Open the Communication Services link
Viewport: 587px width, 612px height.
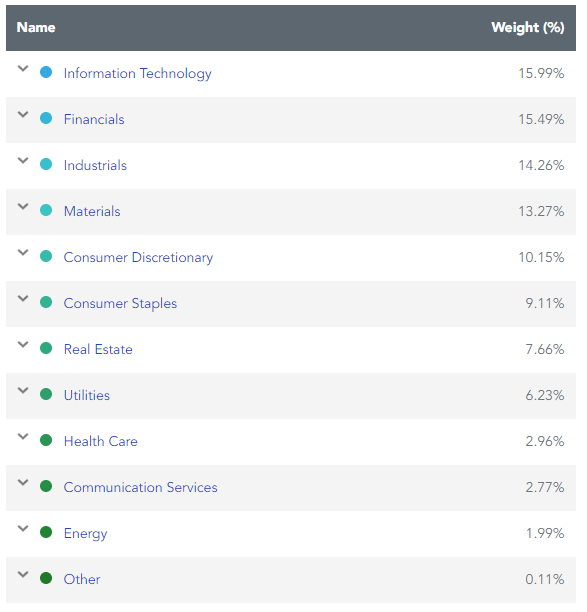pyautogui.click(x=141, y=487)
